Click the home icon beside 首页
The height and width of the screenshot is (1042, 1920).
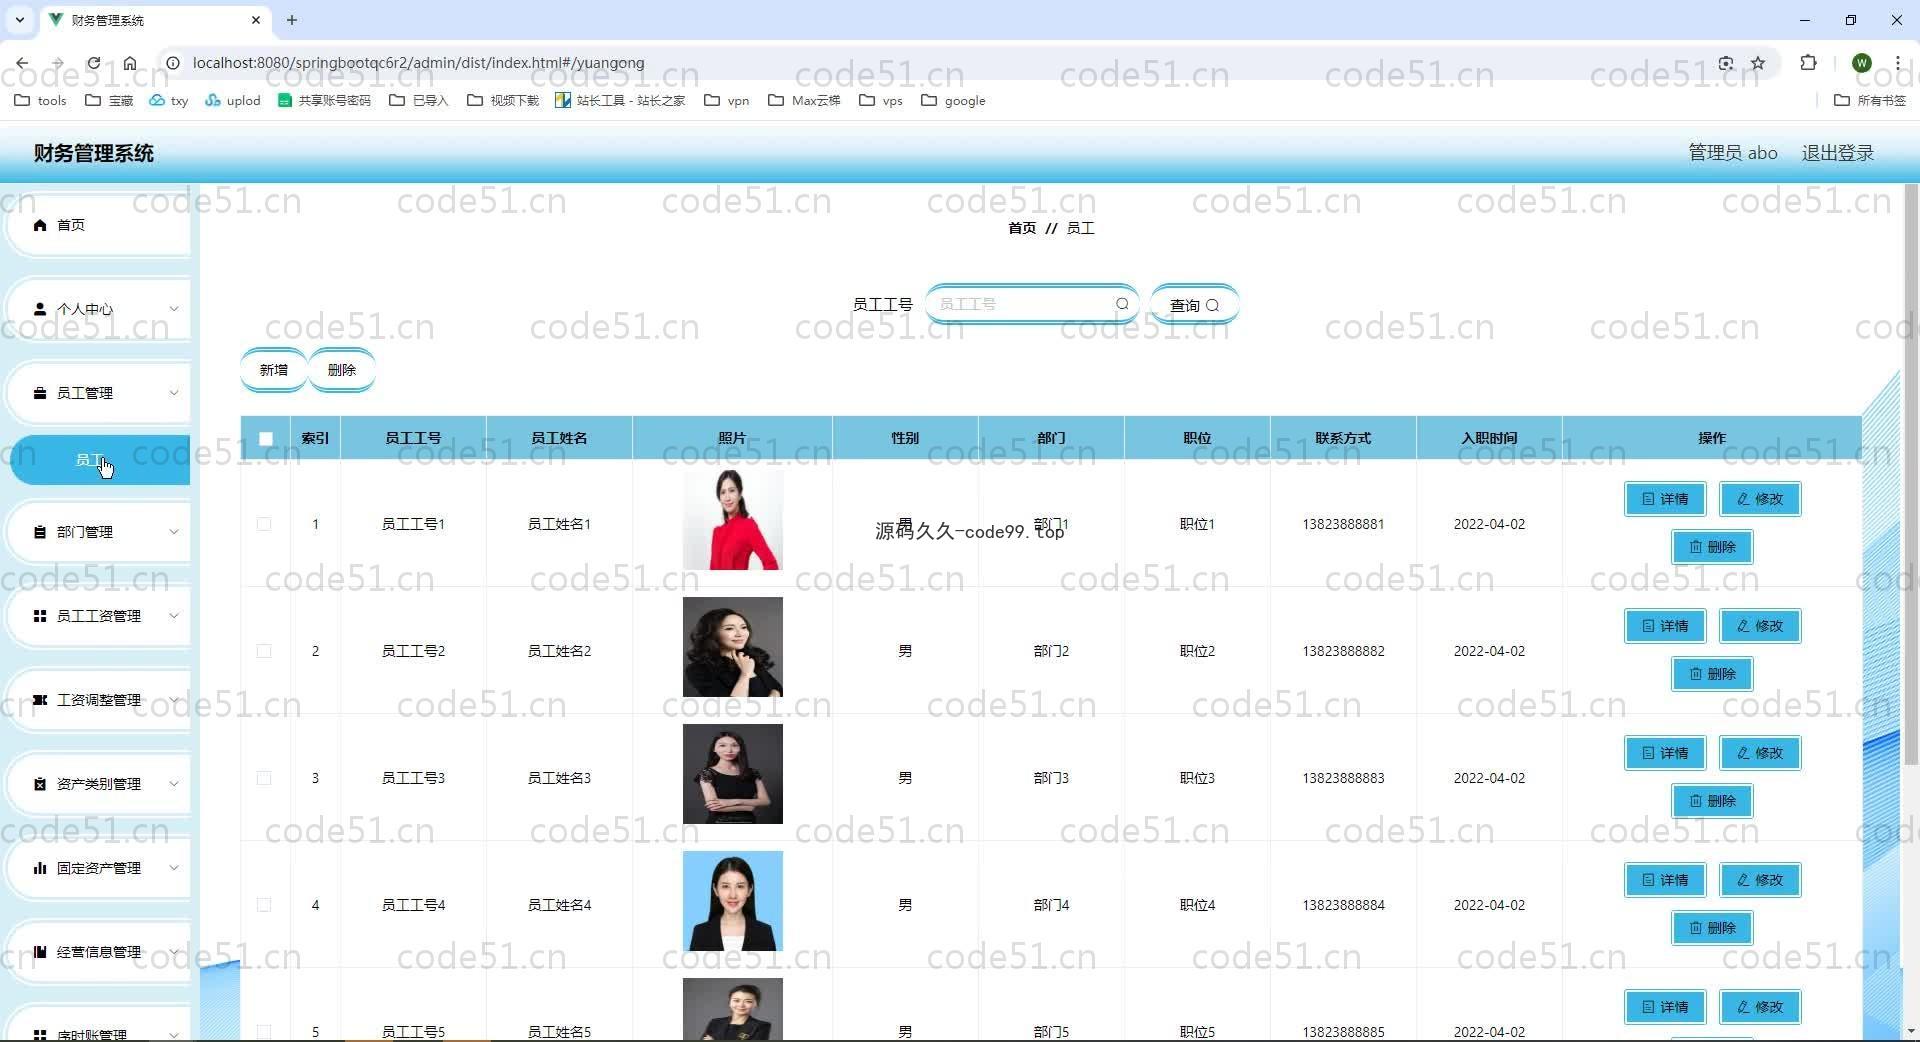[x=40, y=225]
